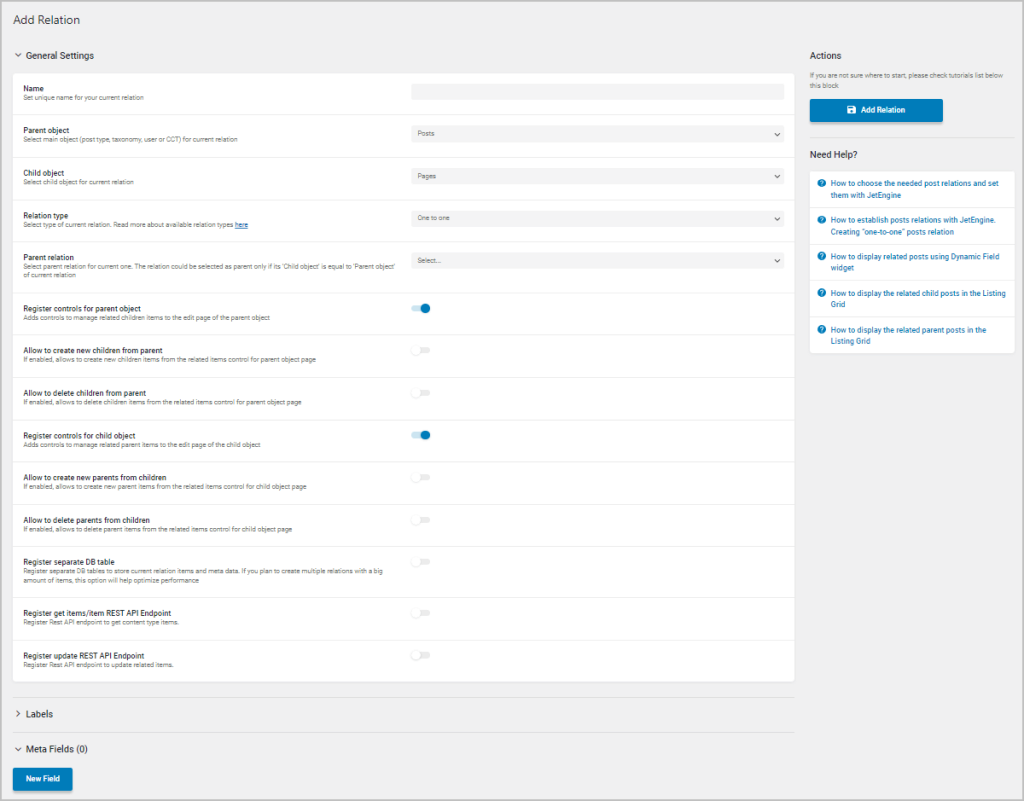Enable "Register update REST API Endpoint"

(420, 655)
